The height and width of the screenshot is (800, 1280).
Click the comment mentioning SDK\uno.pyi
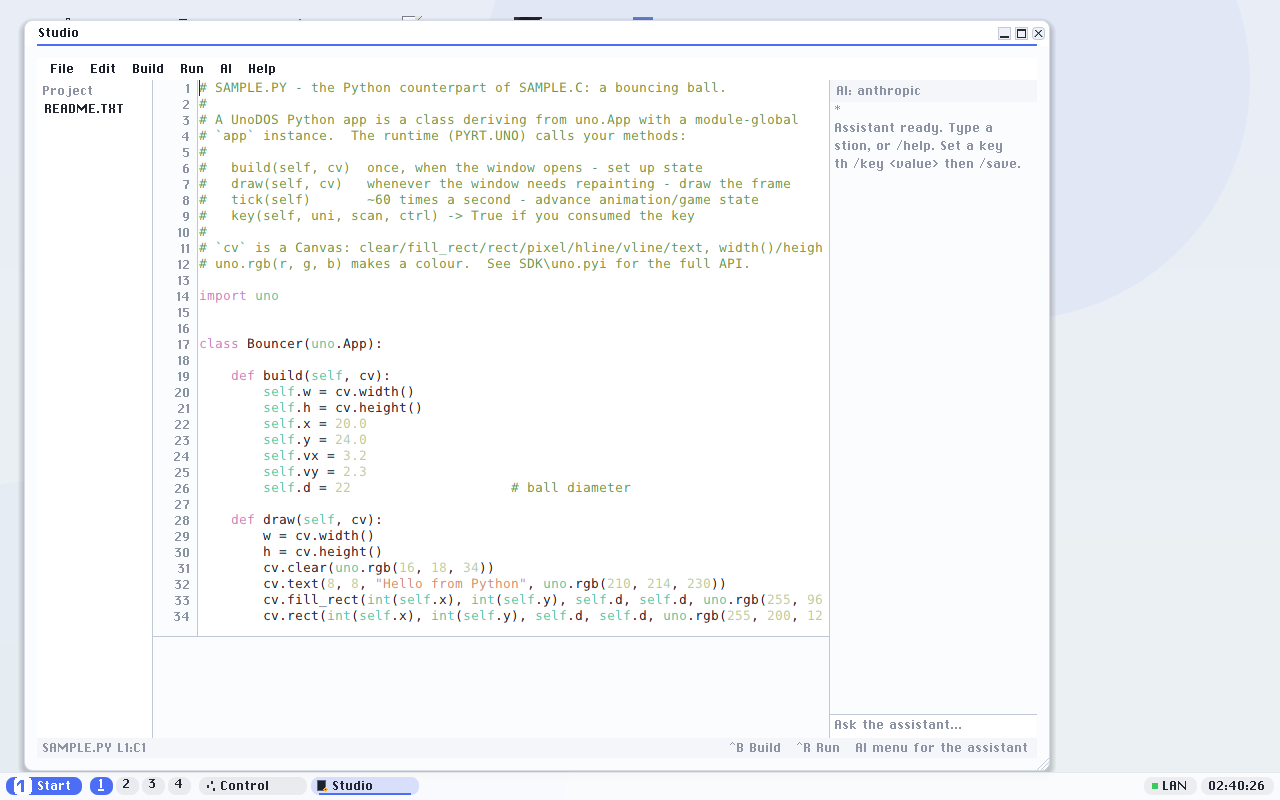475,264
